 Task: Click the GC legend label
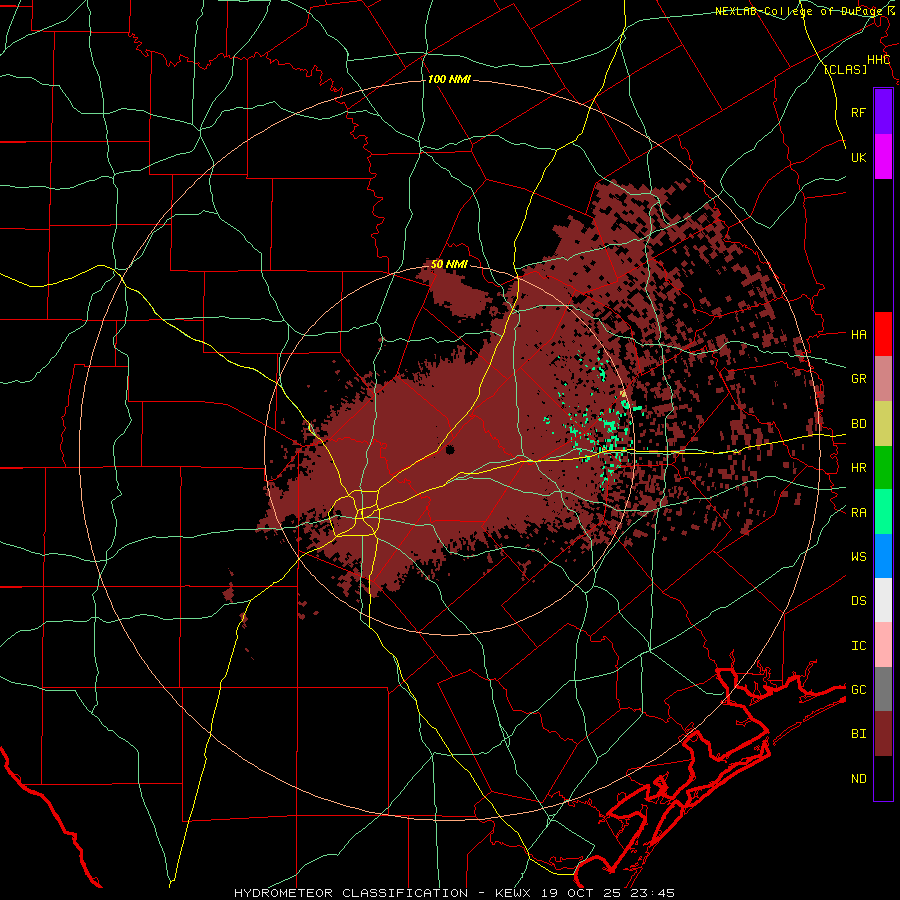pyautogui.click(x=859, y=690)
